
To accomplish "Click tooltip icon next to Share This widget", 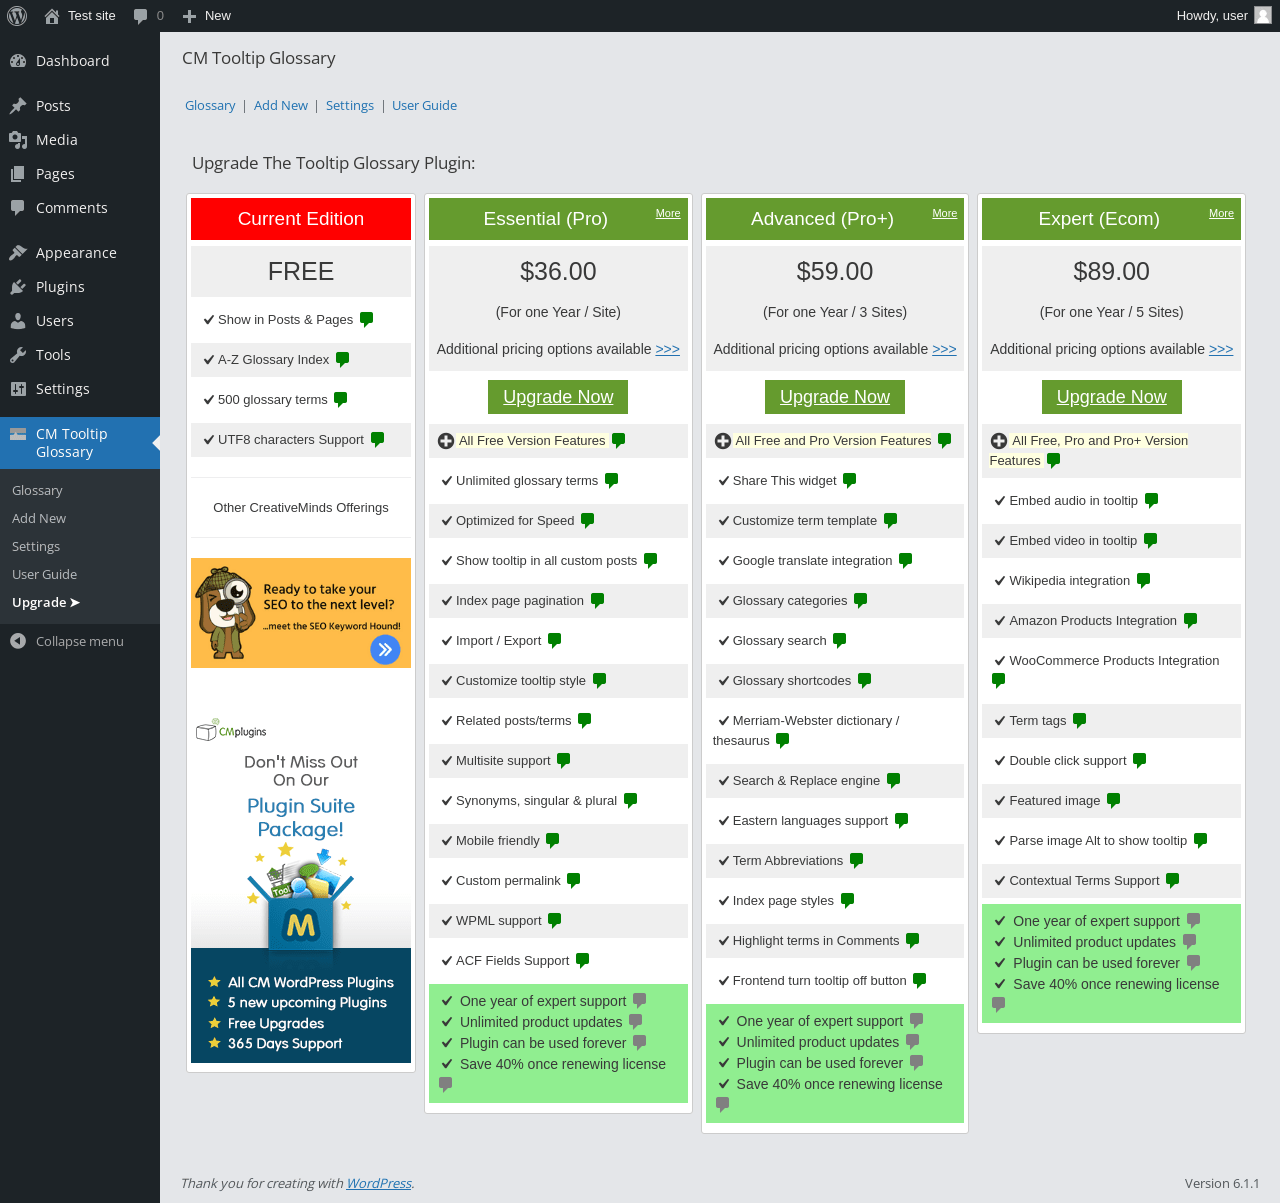I will [x=849, y=481].
